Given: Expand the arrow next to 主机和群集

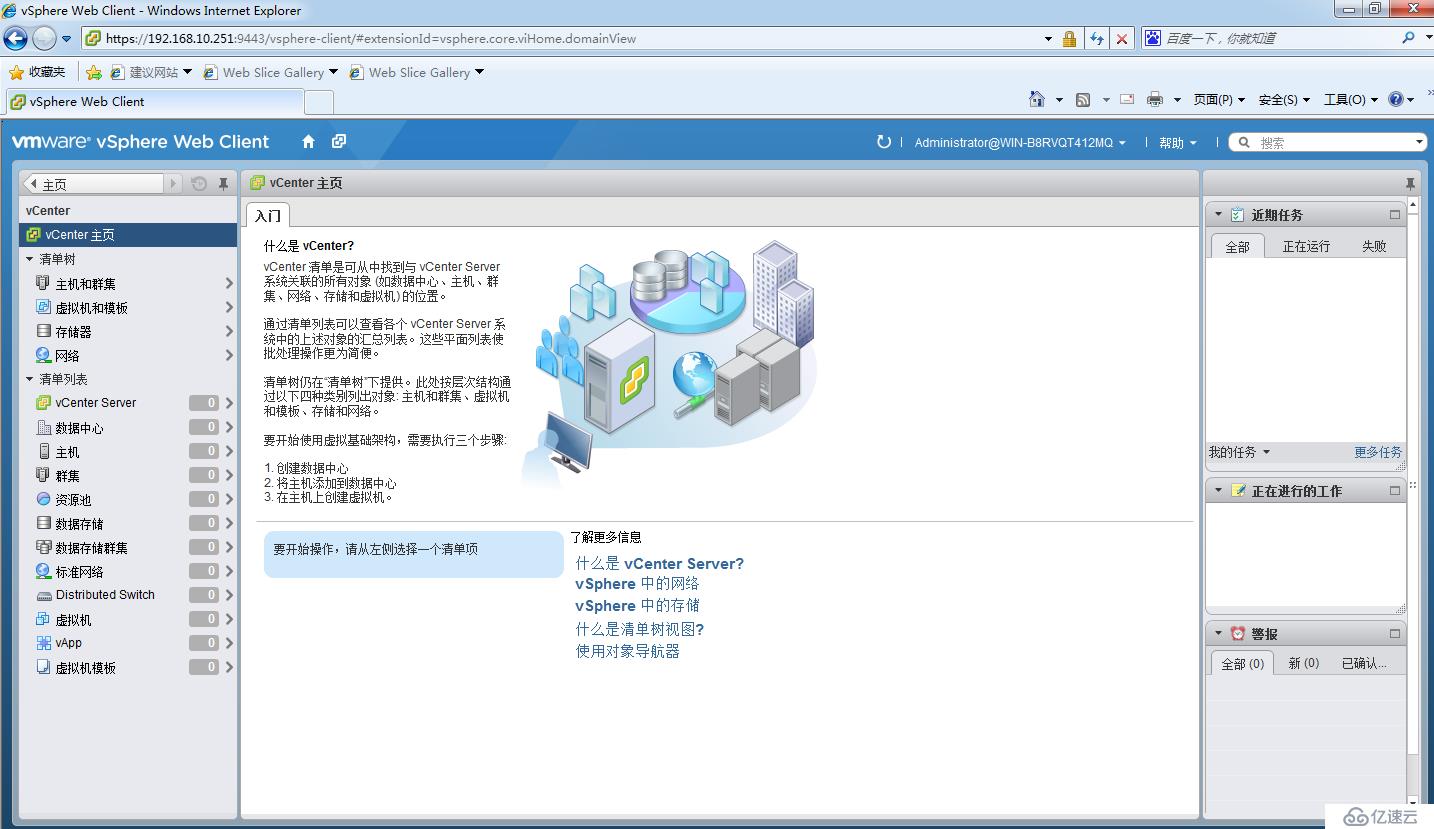Looking at the screenshot, I should point(229,284).
